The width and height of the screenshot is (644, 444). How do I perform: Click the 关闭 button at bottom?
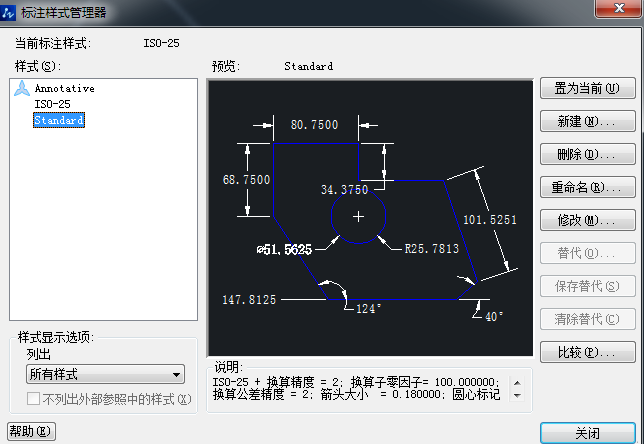[587, 433]
